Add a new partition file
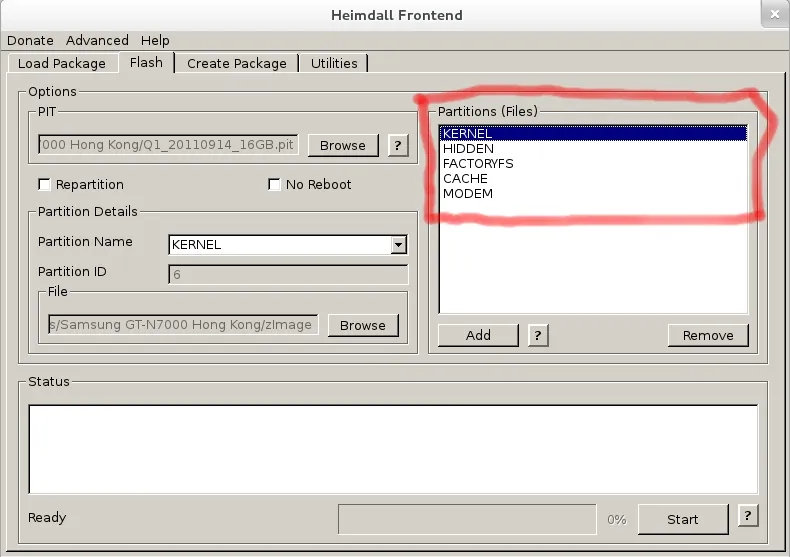Image resolution: width=790 pixels, height=557 pixels. tap(478, 335)
